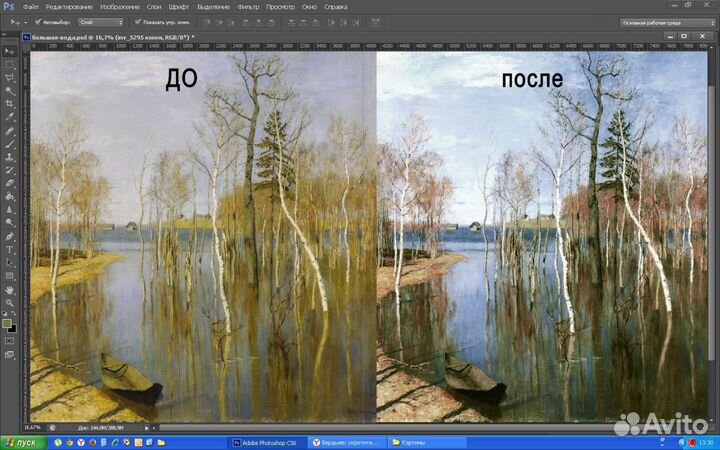This screenshot has width=720, height=450.
Task: Select the Move tool in the toolbox
Action: (x=9, y=51)
